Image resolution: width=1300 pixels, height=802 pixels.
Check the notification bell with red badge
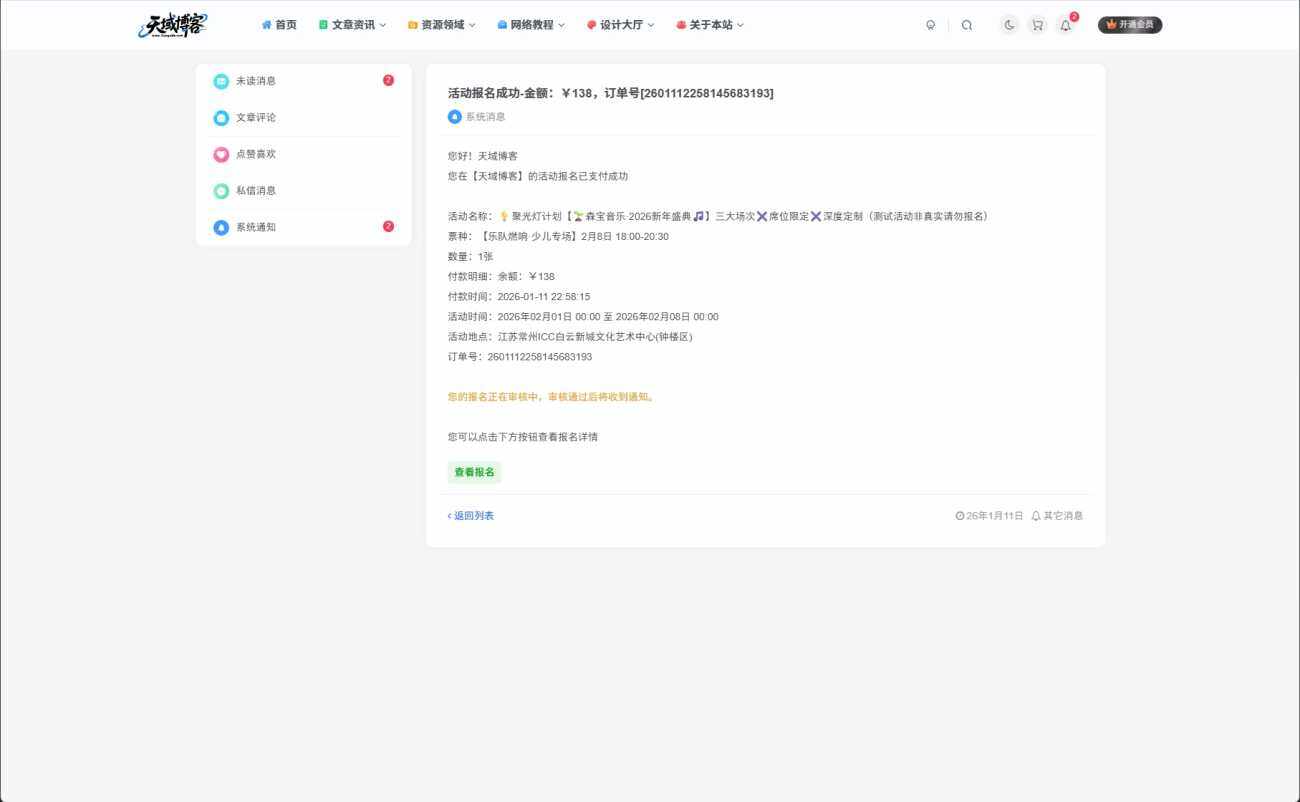[x=1065, y=25]
